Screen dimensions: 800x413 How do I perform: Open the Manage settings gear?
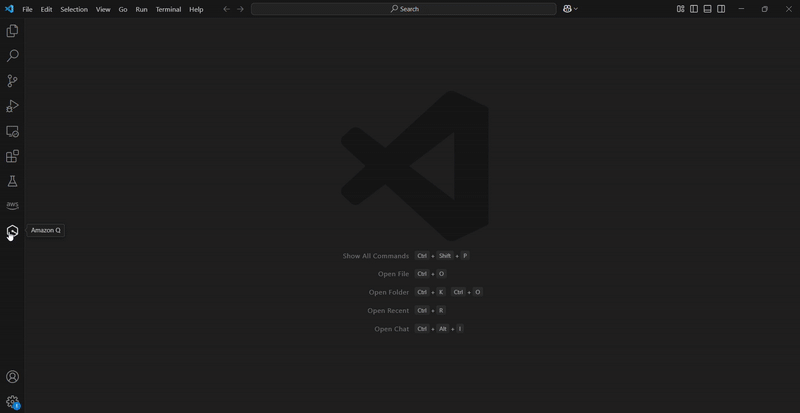[12, 402]
